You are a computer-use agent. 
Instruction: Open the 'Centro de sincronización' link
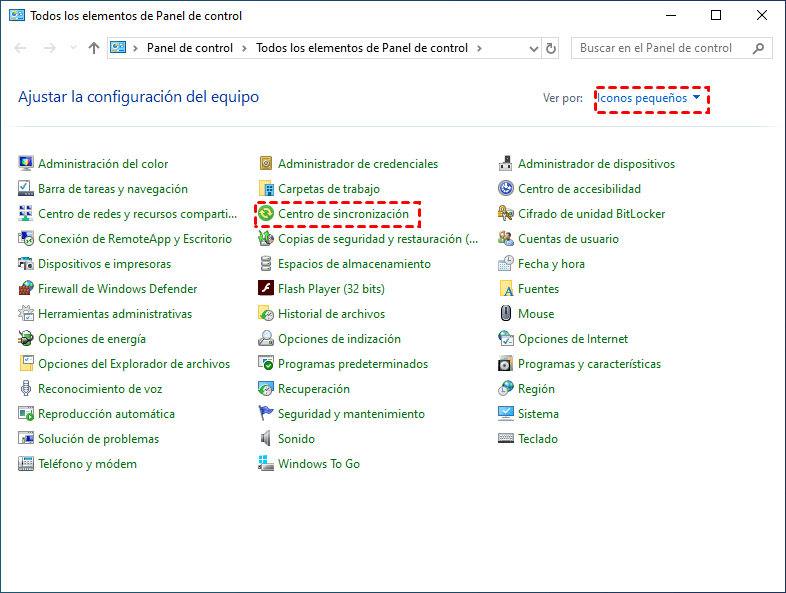[x=343, y=214]
